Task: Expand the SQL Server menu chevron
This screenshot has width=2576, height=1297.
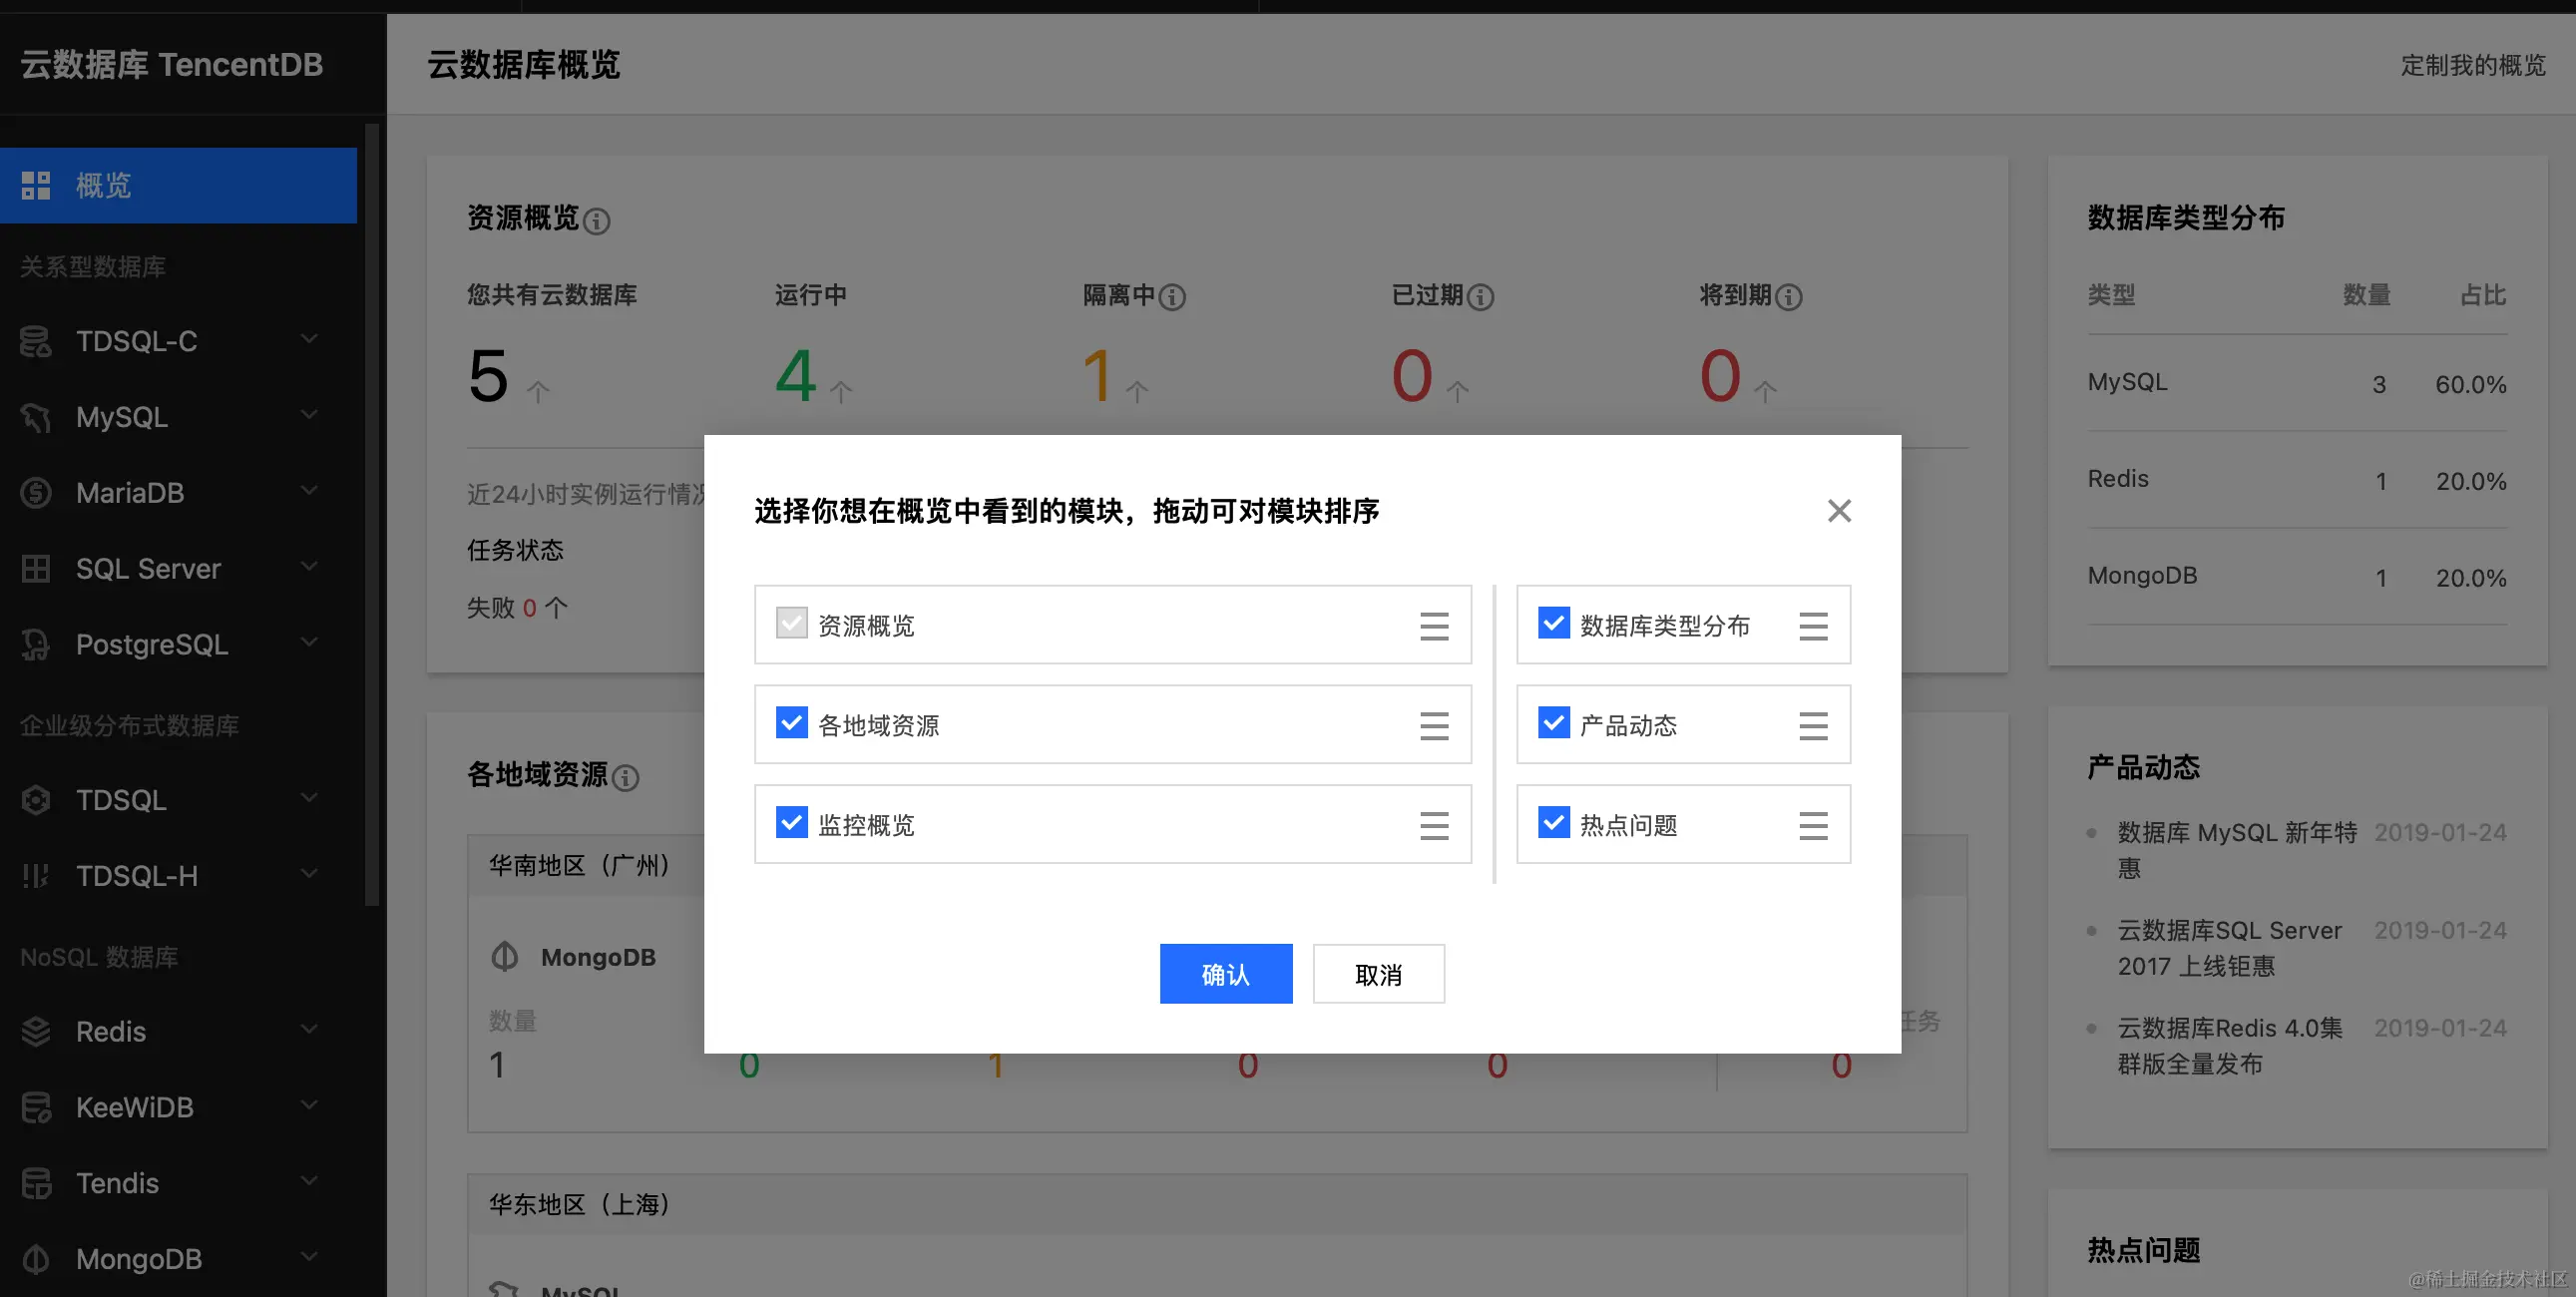Action: [310, 566]
